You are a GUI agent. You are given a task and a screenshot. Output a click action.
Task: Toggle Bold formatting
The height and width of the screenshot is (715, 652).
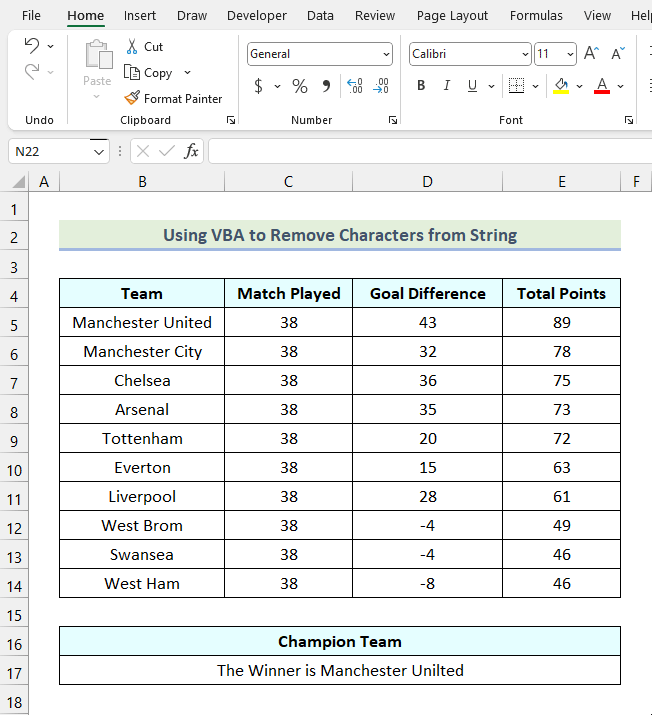[421, 85]
